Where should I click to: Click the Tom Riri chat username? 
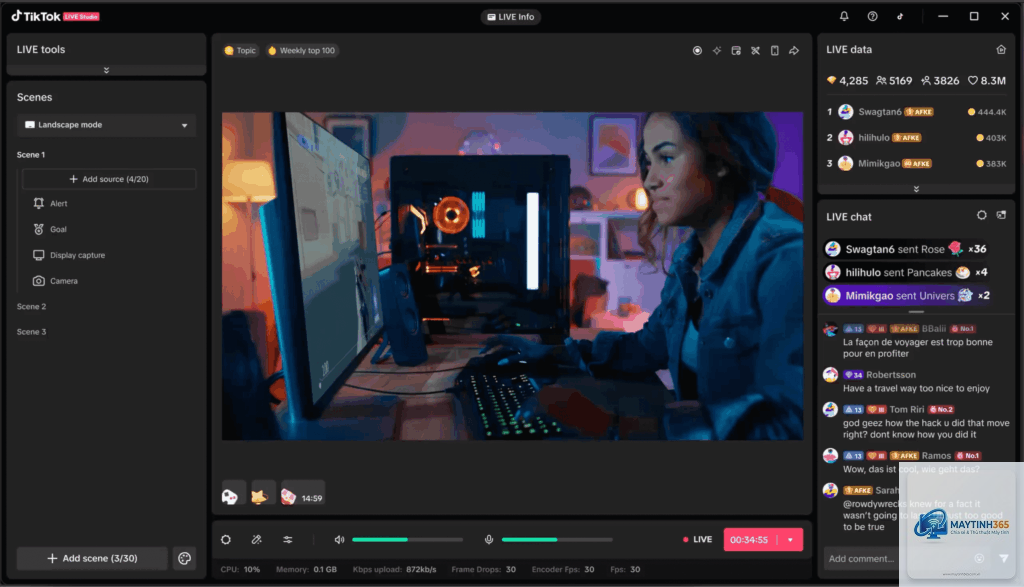(x=906, y=409)
